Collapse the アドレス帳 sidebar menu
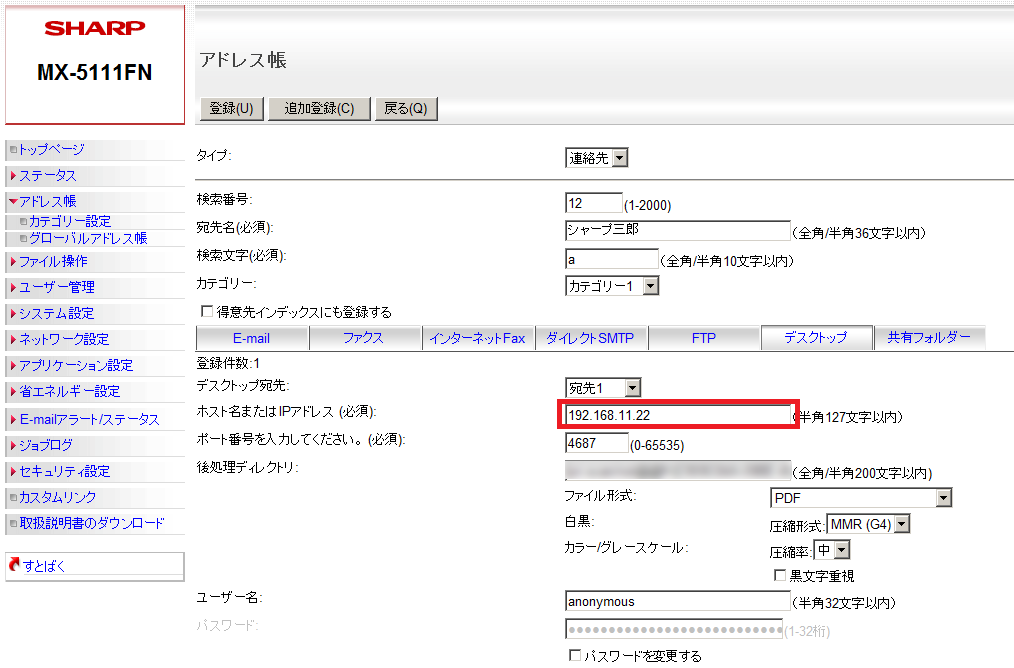Screen dimensions: 1014x668 (47, 201)
